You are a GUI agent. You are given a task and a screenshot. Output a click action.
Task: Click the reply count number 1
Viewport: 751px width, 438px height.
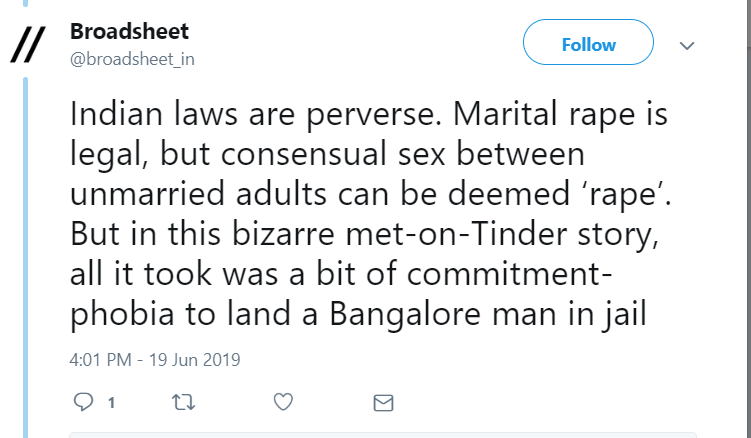[111, 403]
